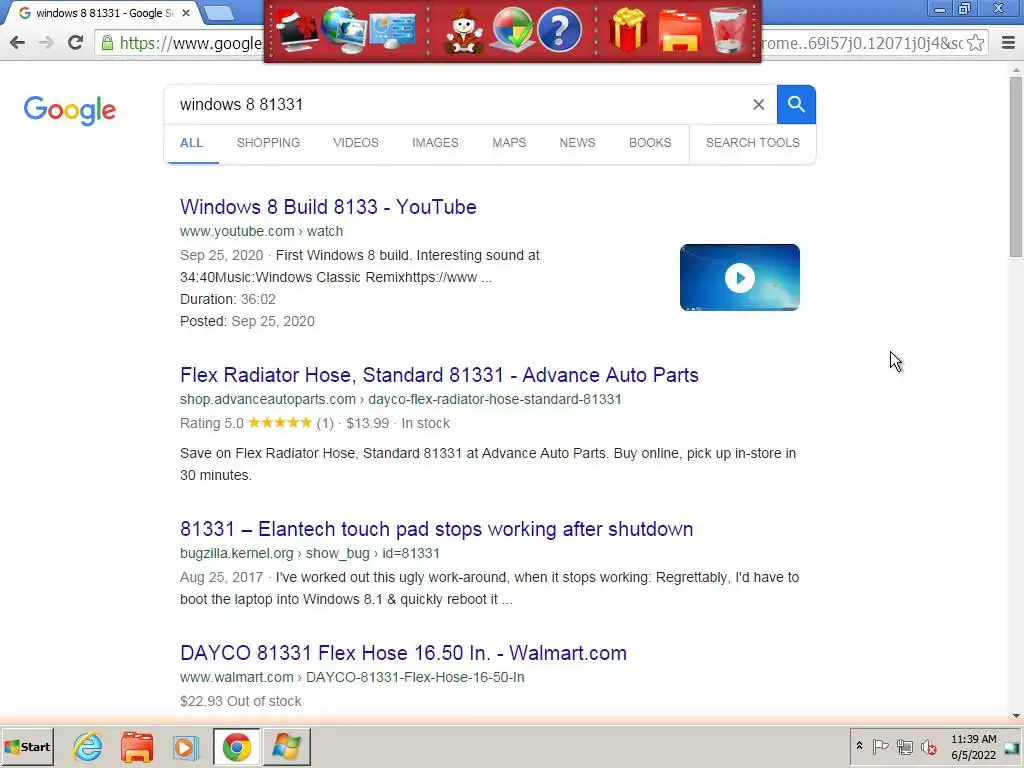Click the Show desktop button in tray corner
Image resolution: width=1024 pixels, height=768 pixels.
(x=1012, y=747)
